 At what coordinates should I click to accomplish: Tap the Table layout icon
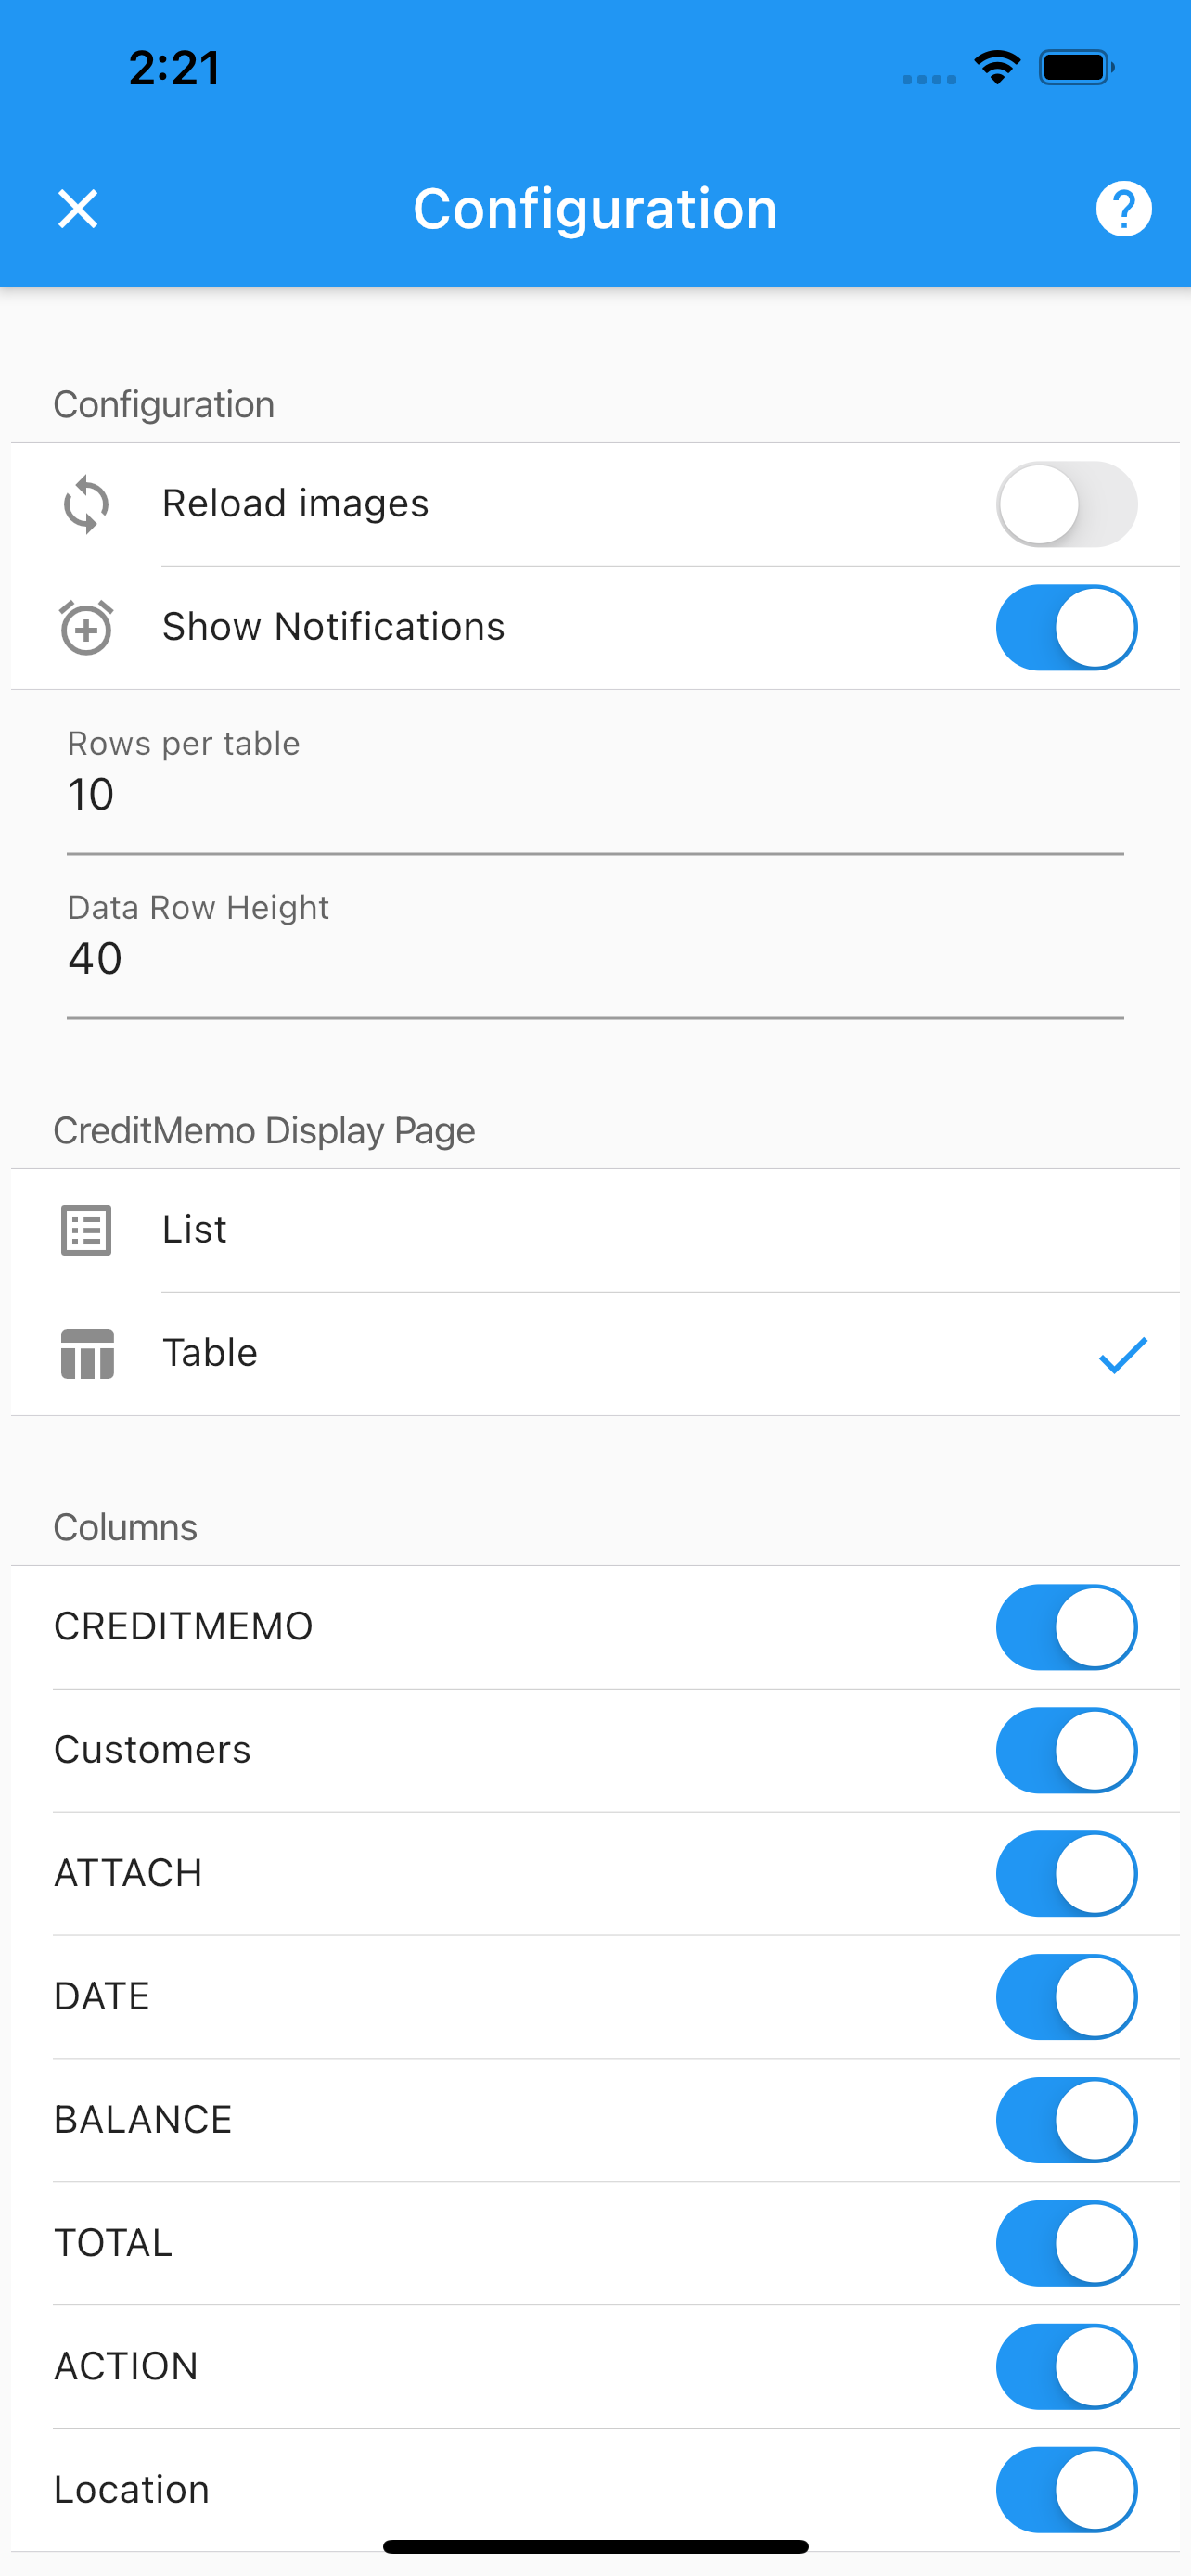pyautogui.click(x=87, y=1353)
